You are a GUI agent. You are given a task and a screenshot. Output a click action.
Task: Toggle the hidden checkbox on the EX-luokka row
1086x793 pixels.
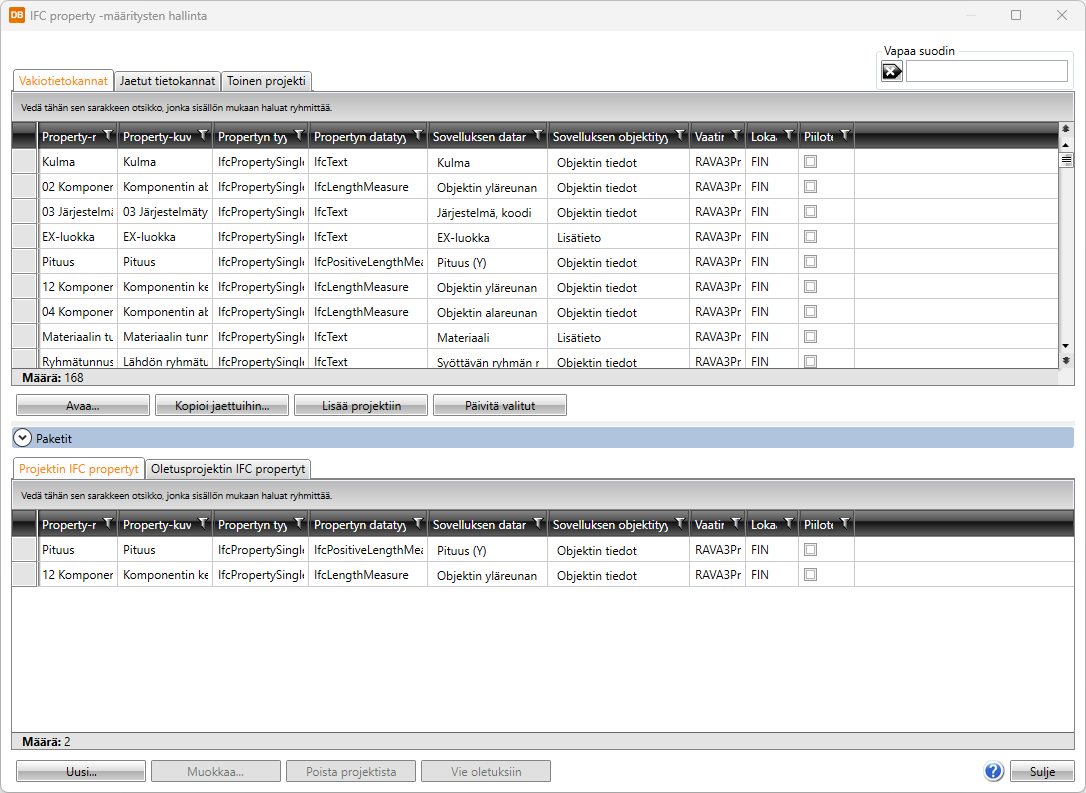click(x=810, y=237)
